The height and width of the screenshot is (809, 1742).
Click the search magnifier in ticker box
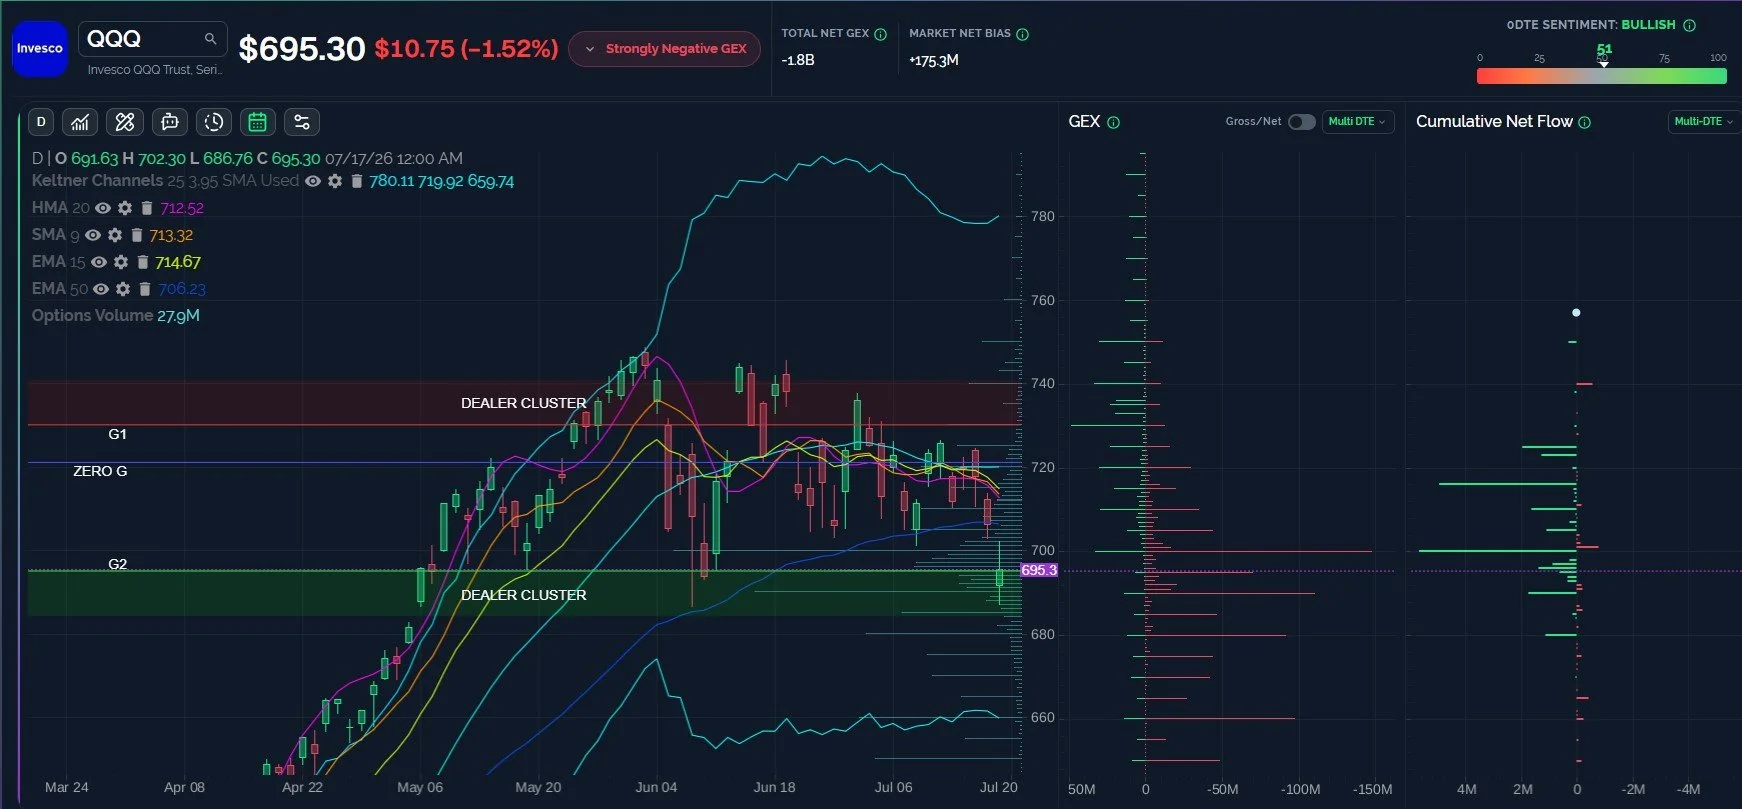click(x=210, y=39)
